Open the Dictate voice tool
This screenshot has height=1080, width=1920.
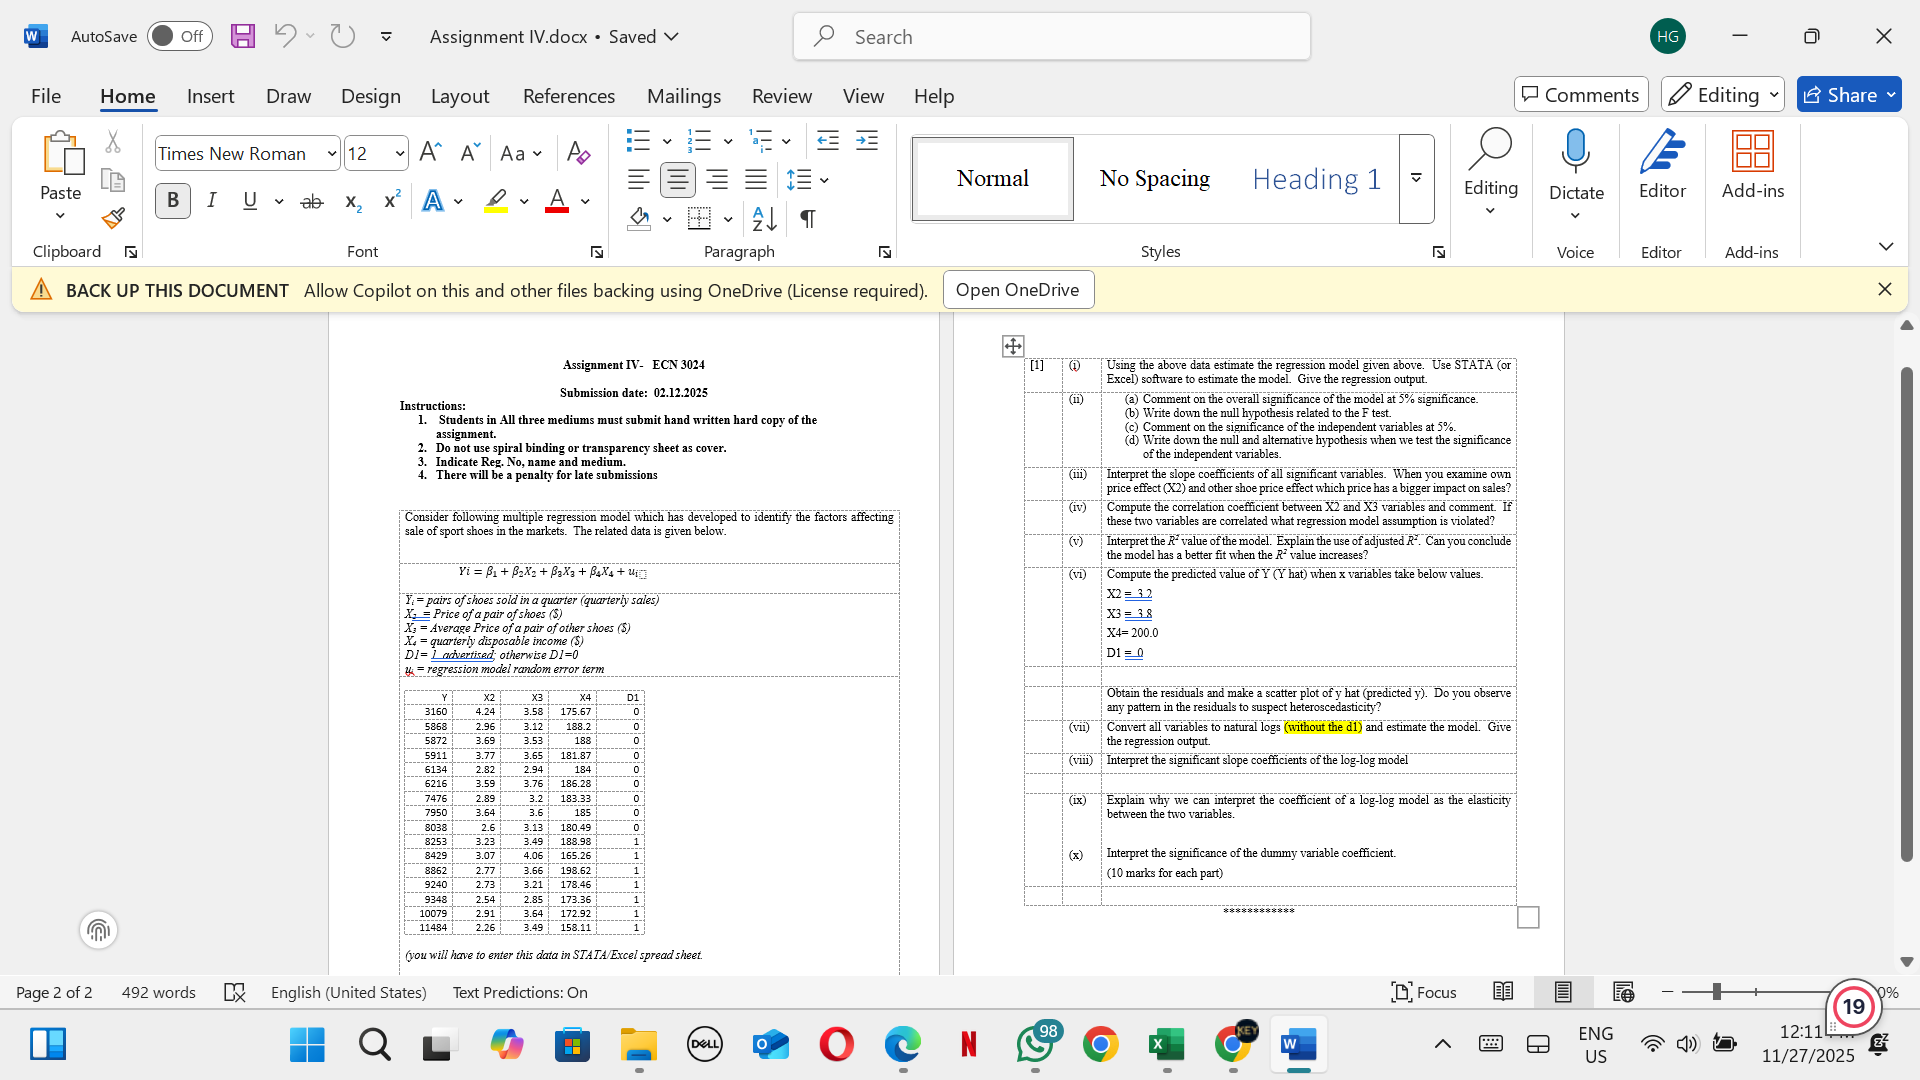(1575, 165)
